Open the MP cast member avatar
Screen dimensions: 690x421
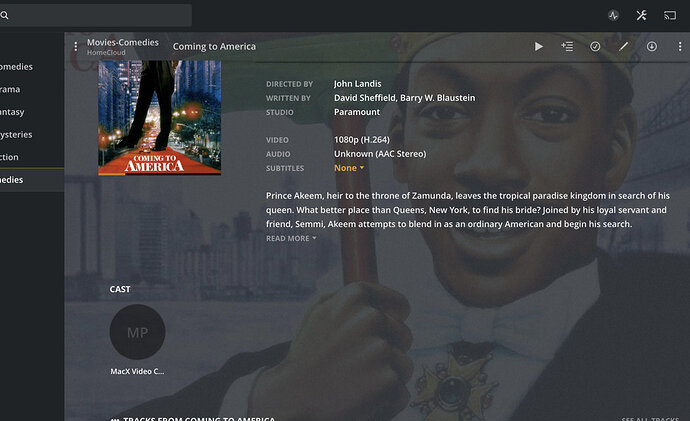pyautogui.click(x=137, y=332)
